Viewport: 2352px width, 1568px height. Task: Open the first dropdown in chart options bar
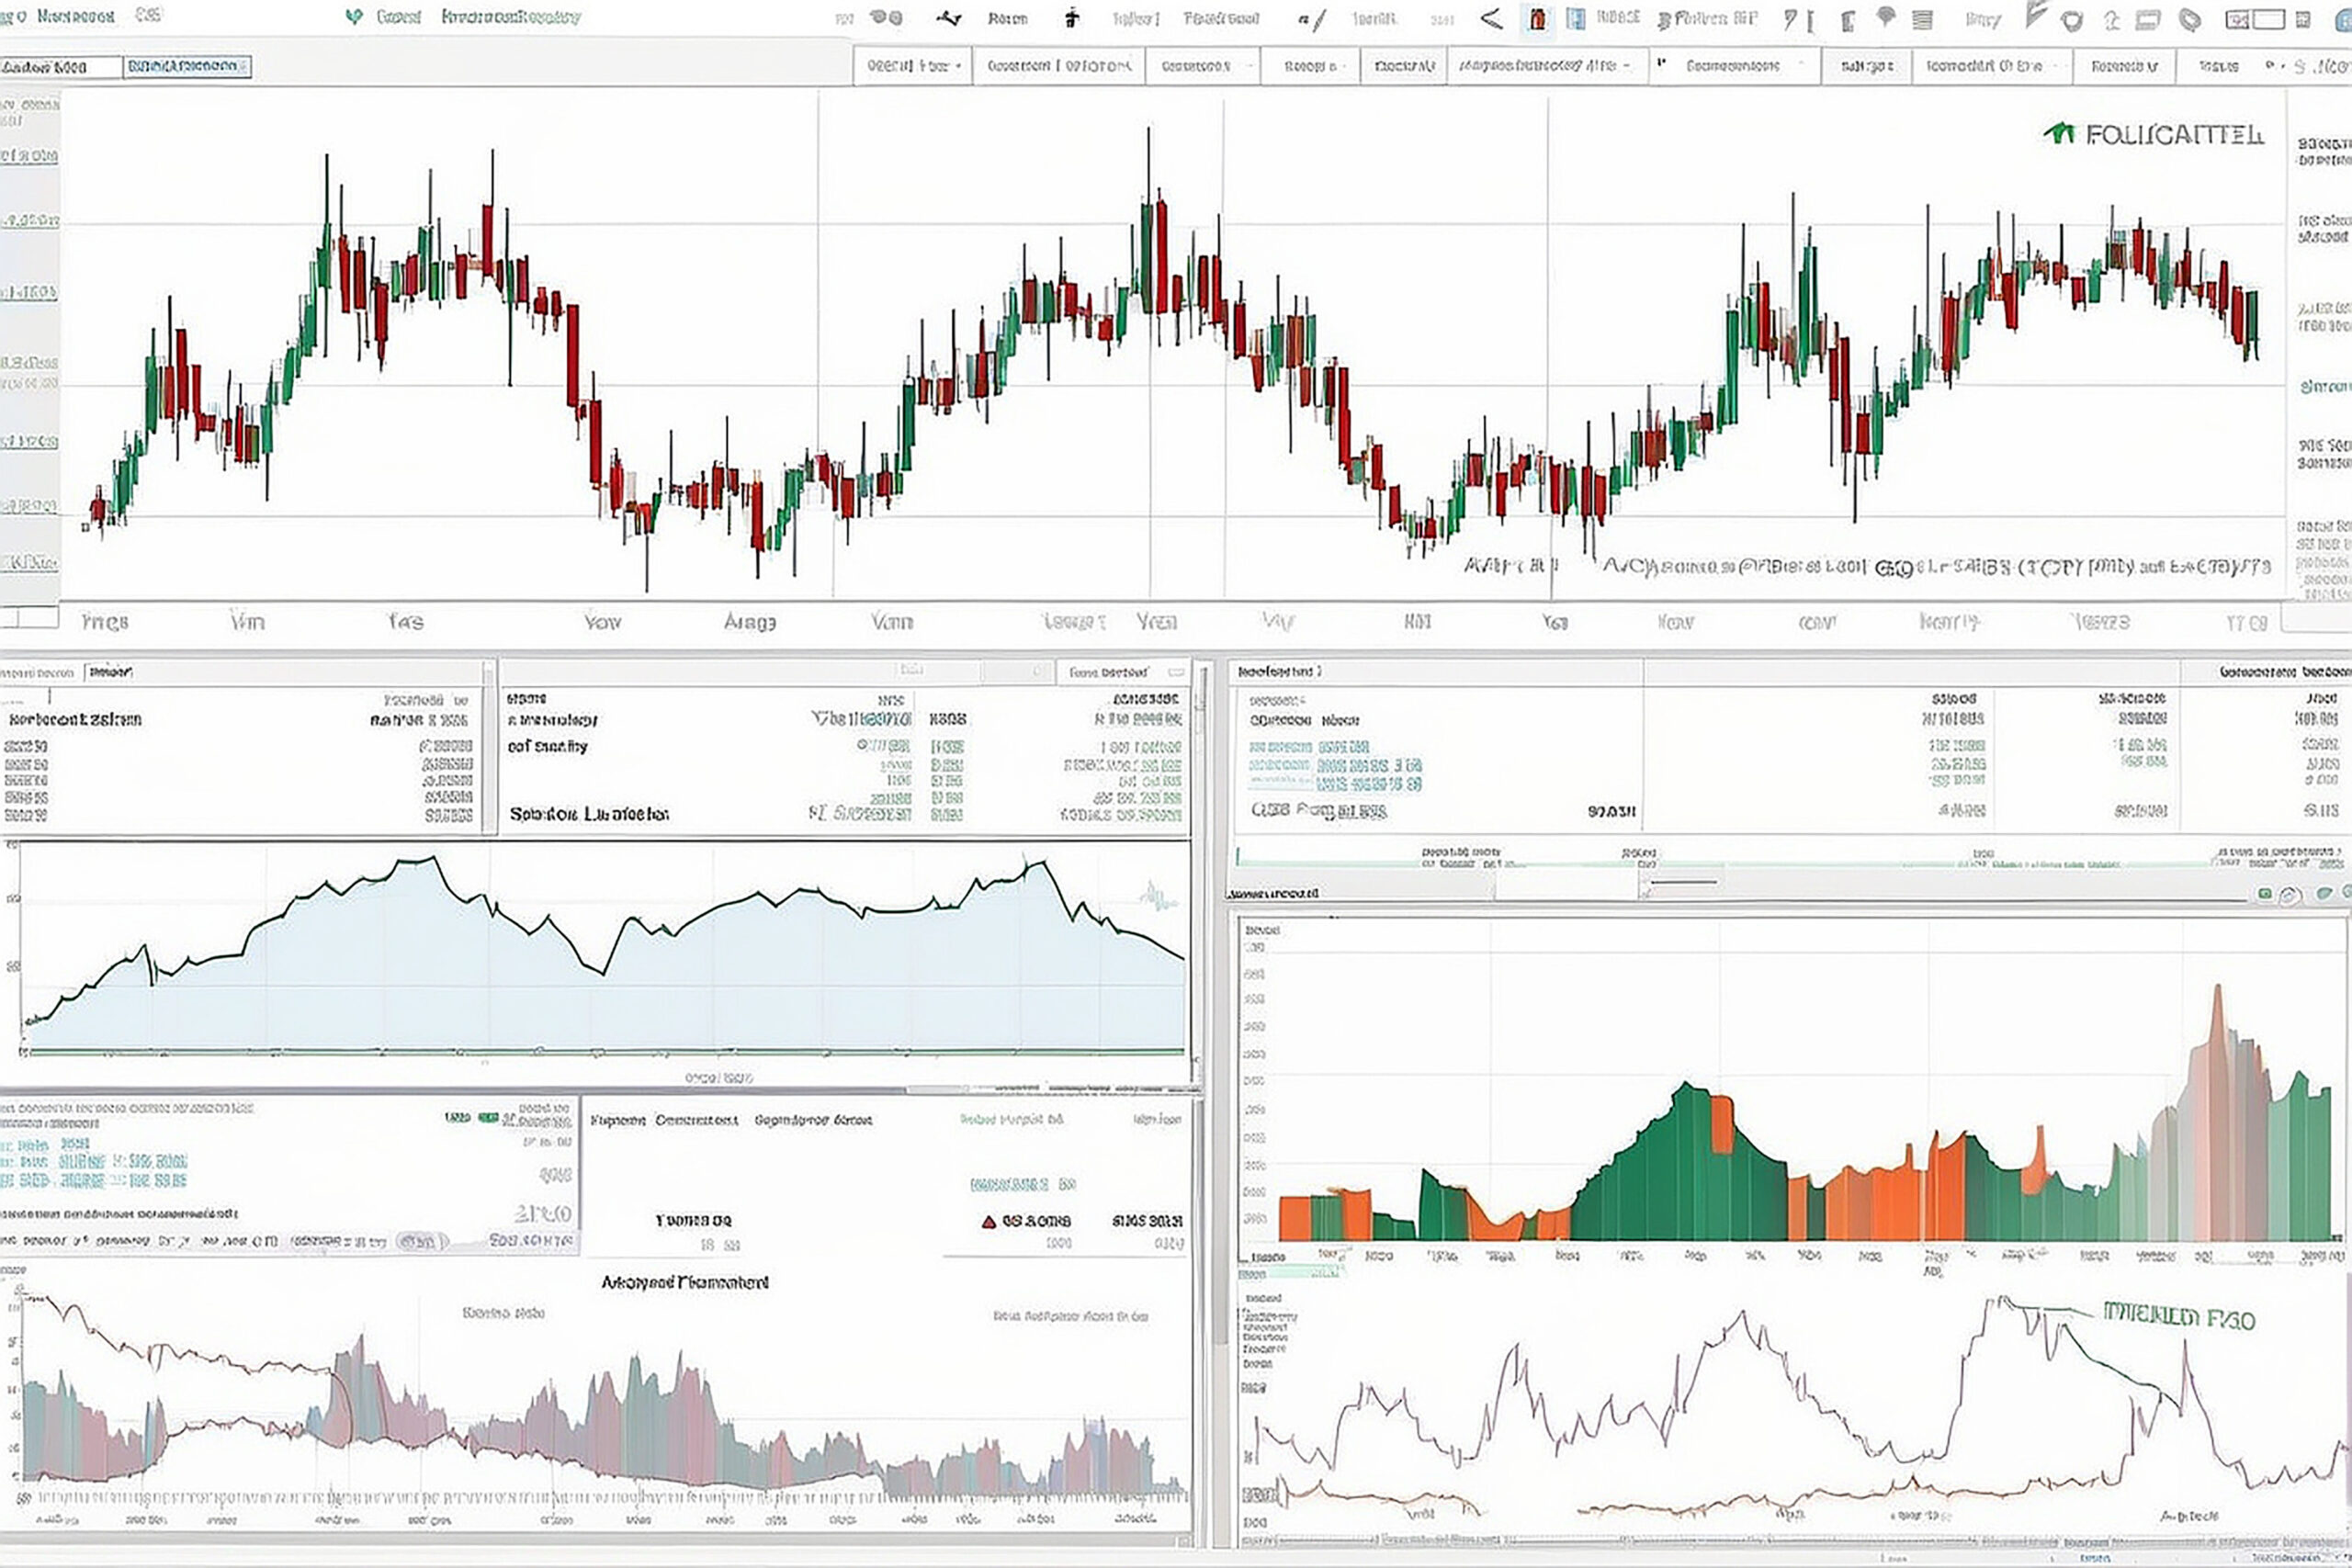pos(912,66)
